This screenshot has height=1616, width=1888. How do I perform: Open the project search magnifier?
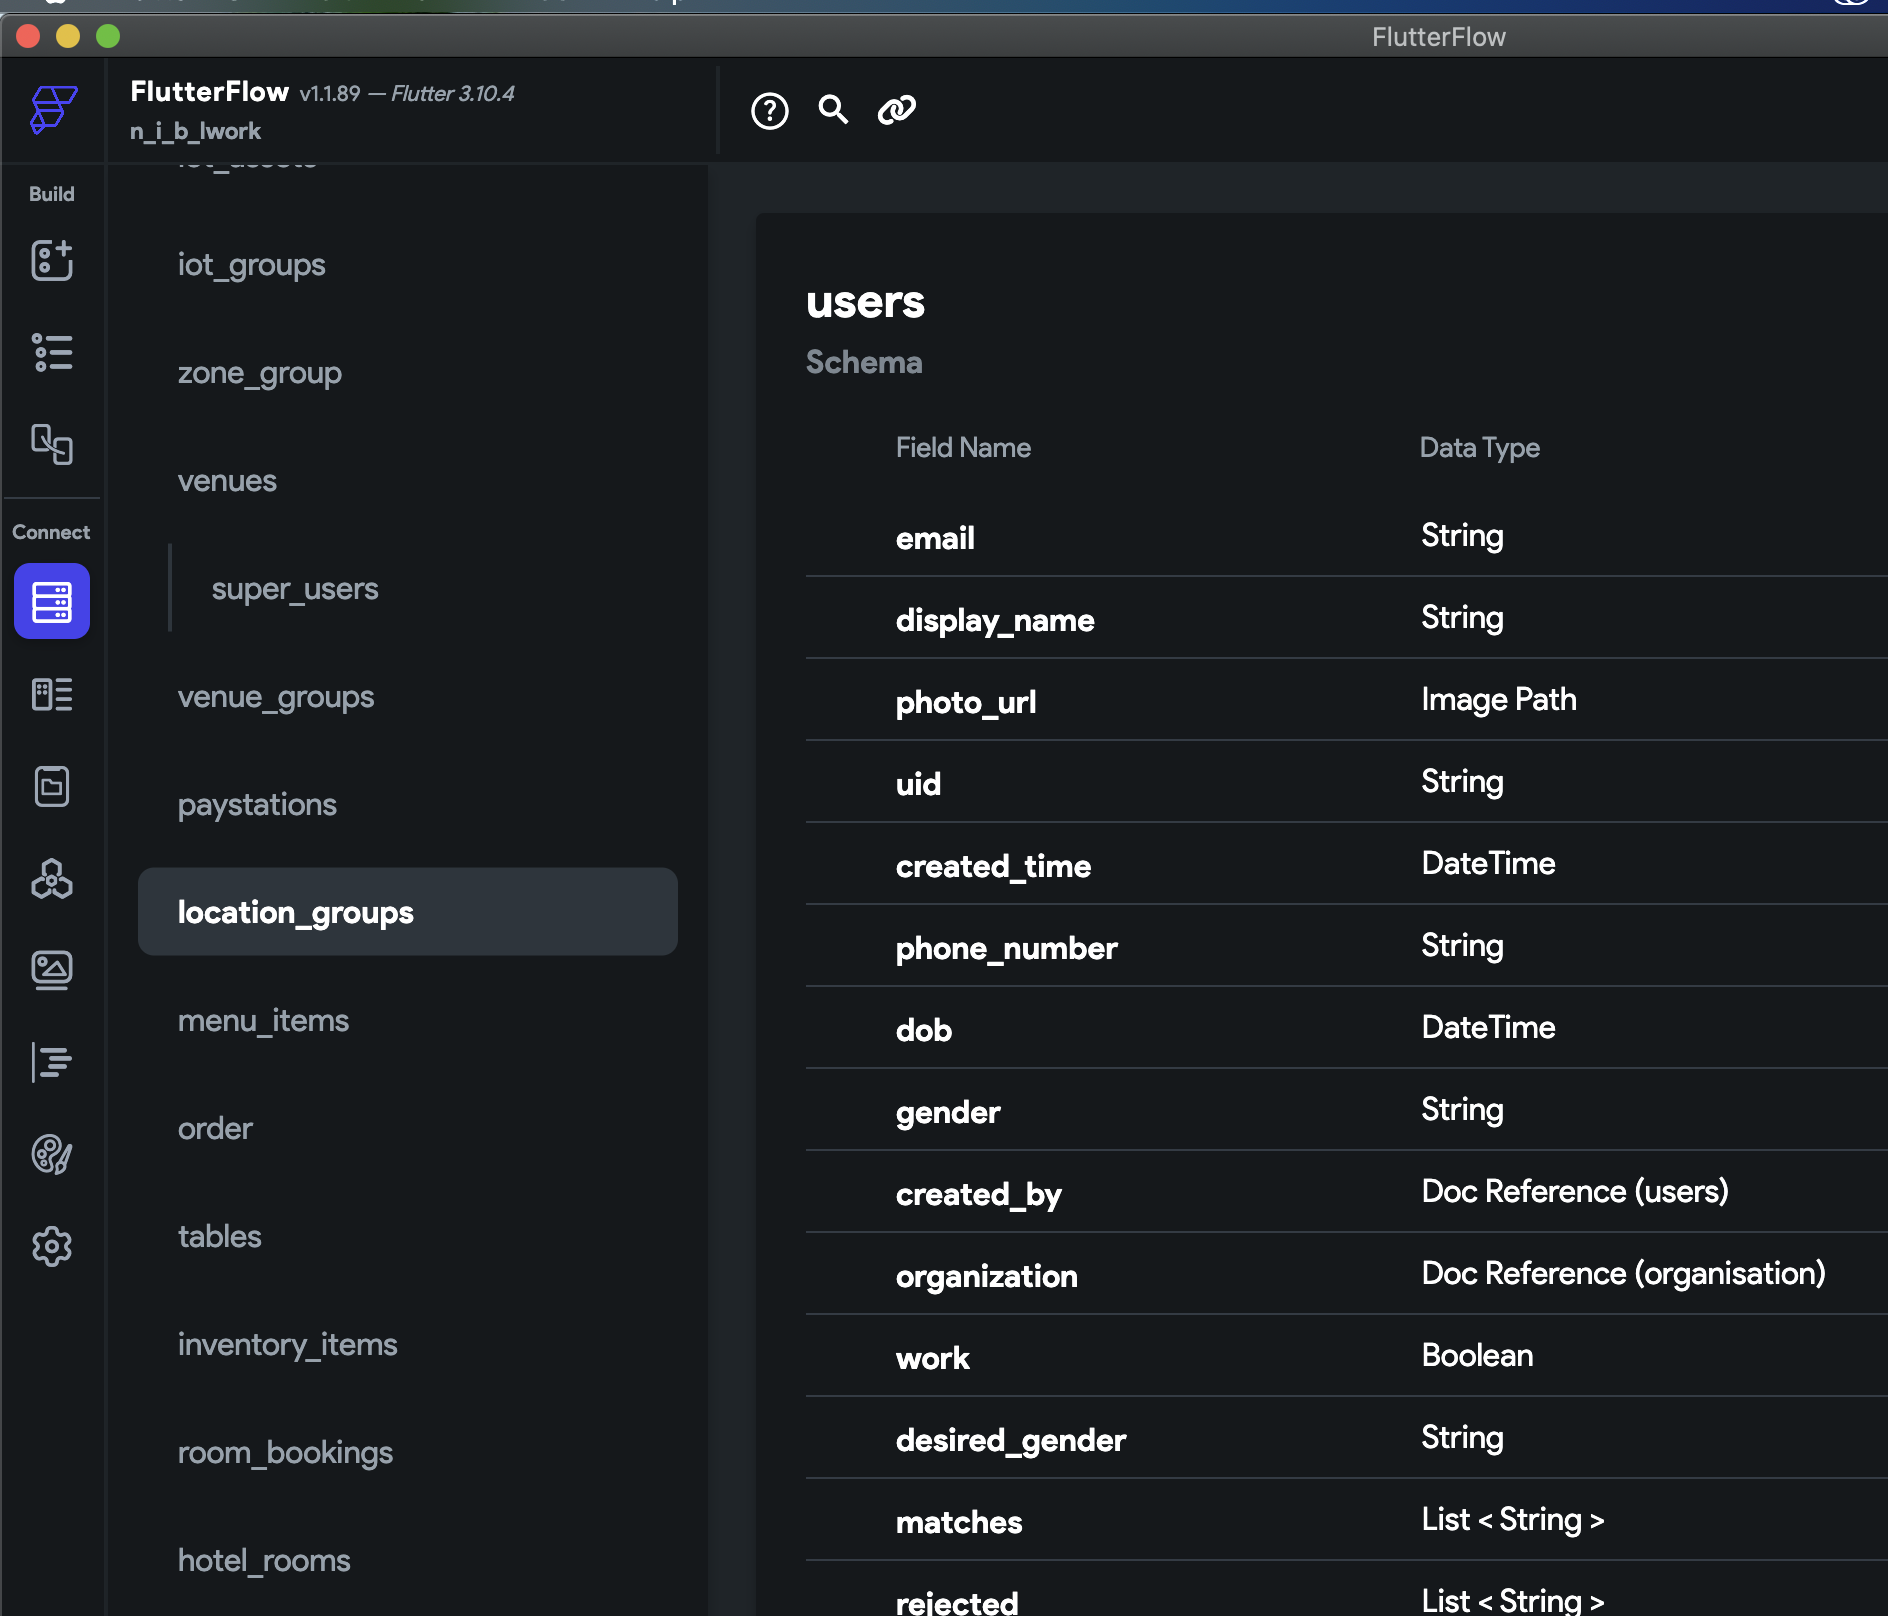(x=833, y=111)
